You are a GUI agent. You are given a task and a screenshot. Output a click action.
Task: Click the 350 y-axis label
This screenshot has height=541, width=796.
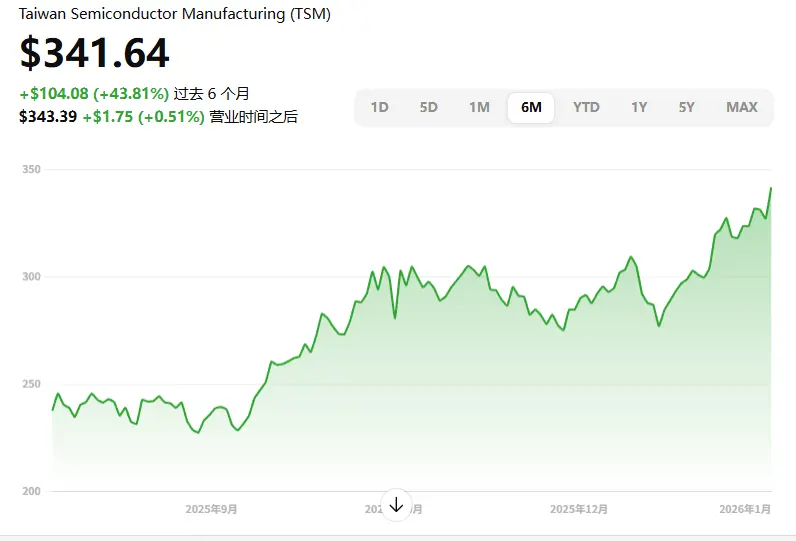click(31, 169)
